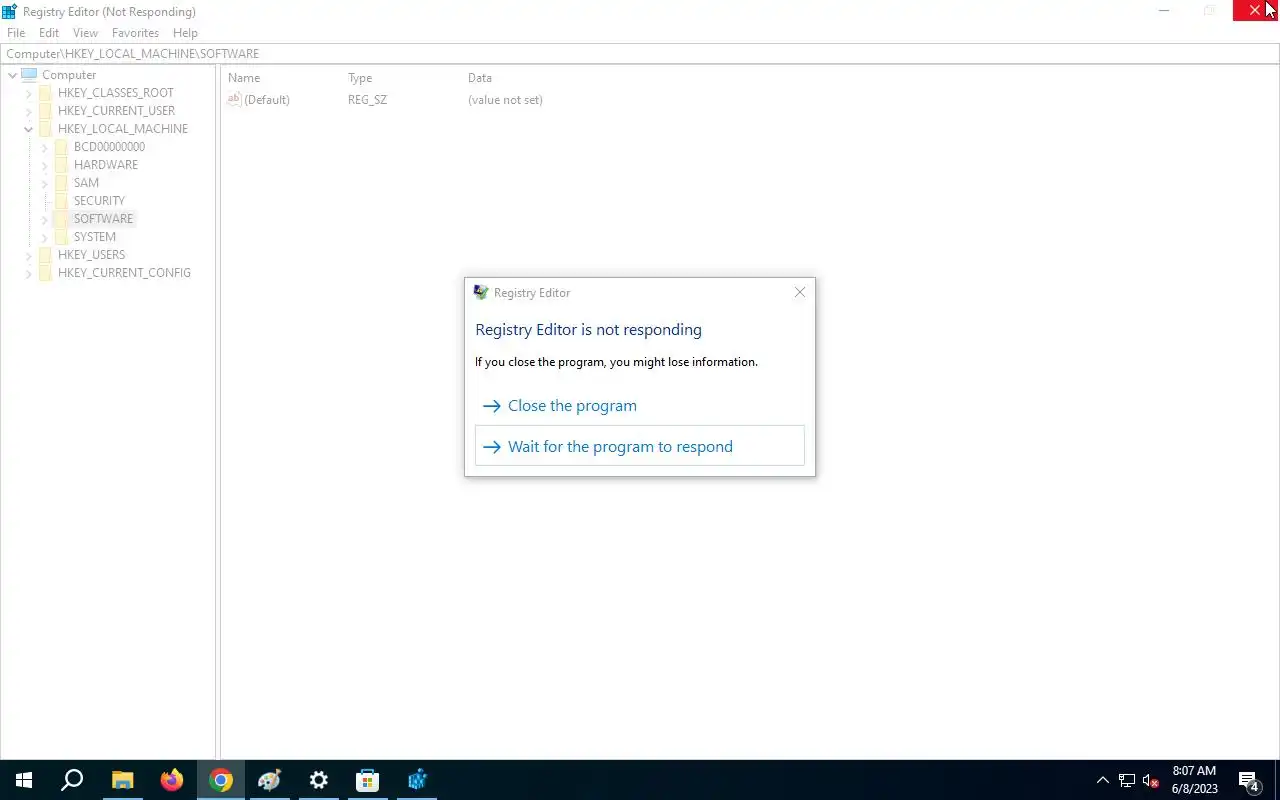Expand the HKEY_USERS arrow

[28, 255]
